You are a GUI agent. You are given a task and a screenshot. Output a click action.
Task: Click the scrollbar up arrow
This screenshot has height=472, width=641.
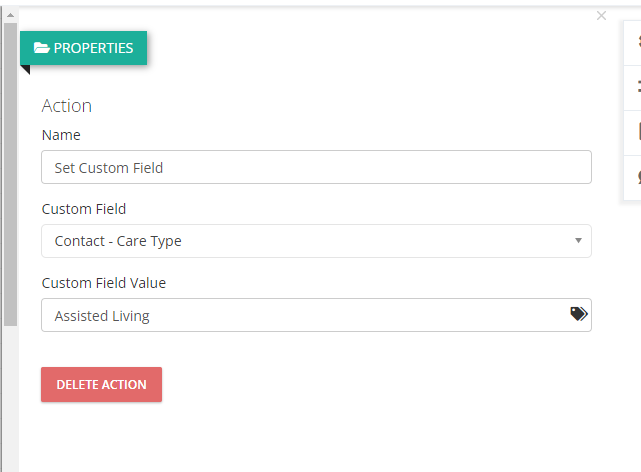click(11, 16)
